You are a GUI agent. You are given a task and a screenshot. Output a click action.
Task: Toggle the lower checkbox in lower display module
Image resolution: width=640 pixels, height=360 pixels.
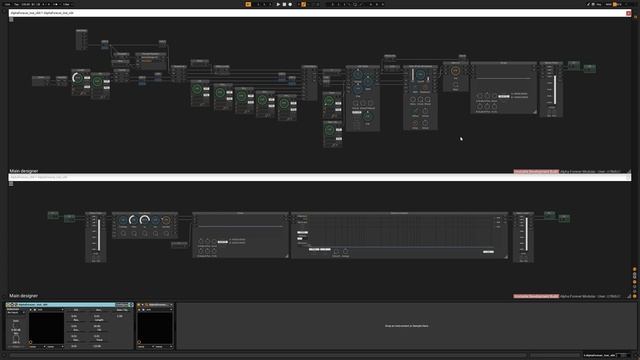[x=230, y=243]
